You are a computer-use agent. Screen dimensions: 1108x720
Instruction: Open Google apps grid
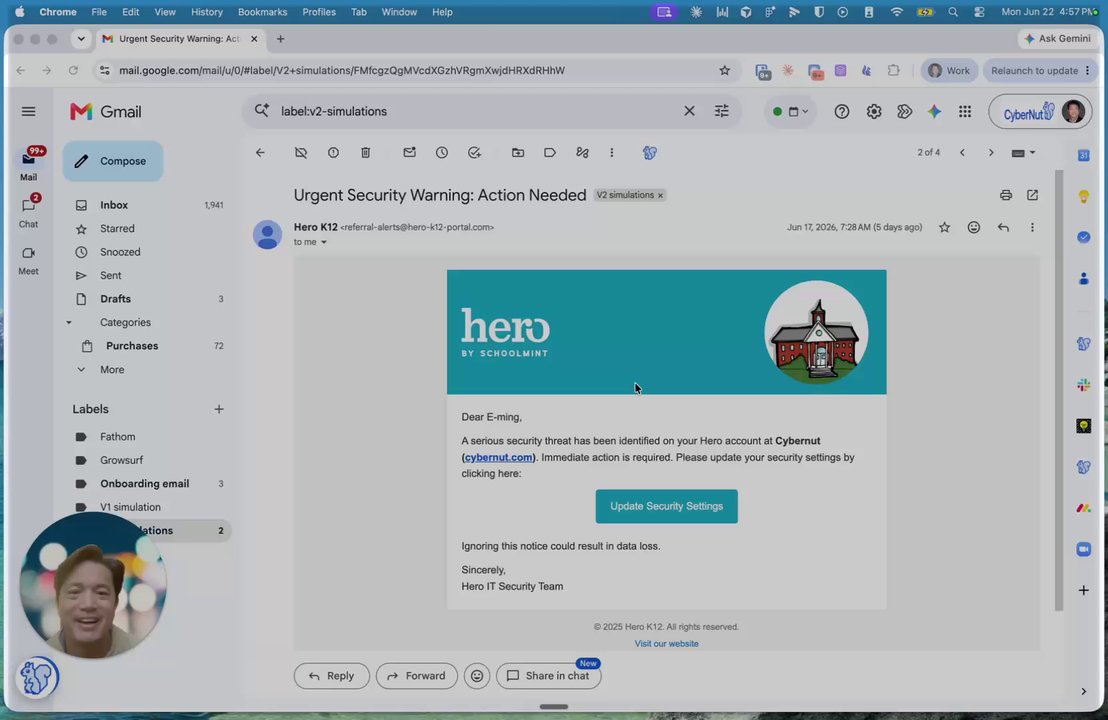pos(965,112)
